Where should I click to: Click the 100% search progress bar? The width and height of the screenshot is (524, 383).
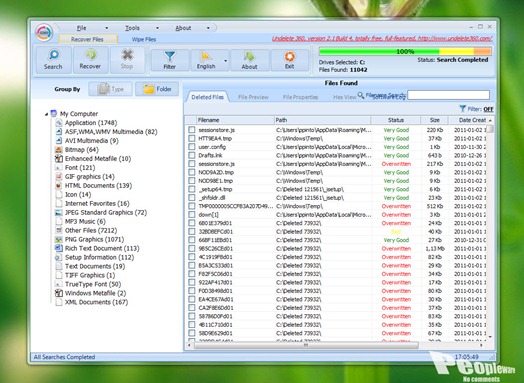[x=405, y=51]
